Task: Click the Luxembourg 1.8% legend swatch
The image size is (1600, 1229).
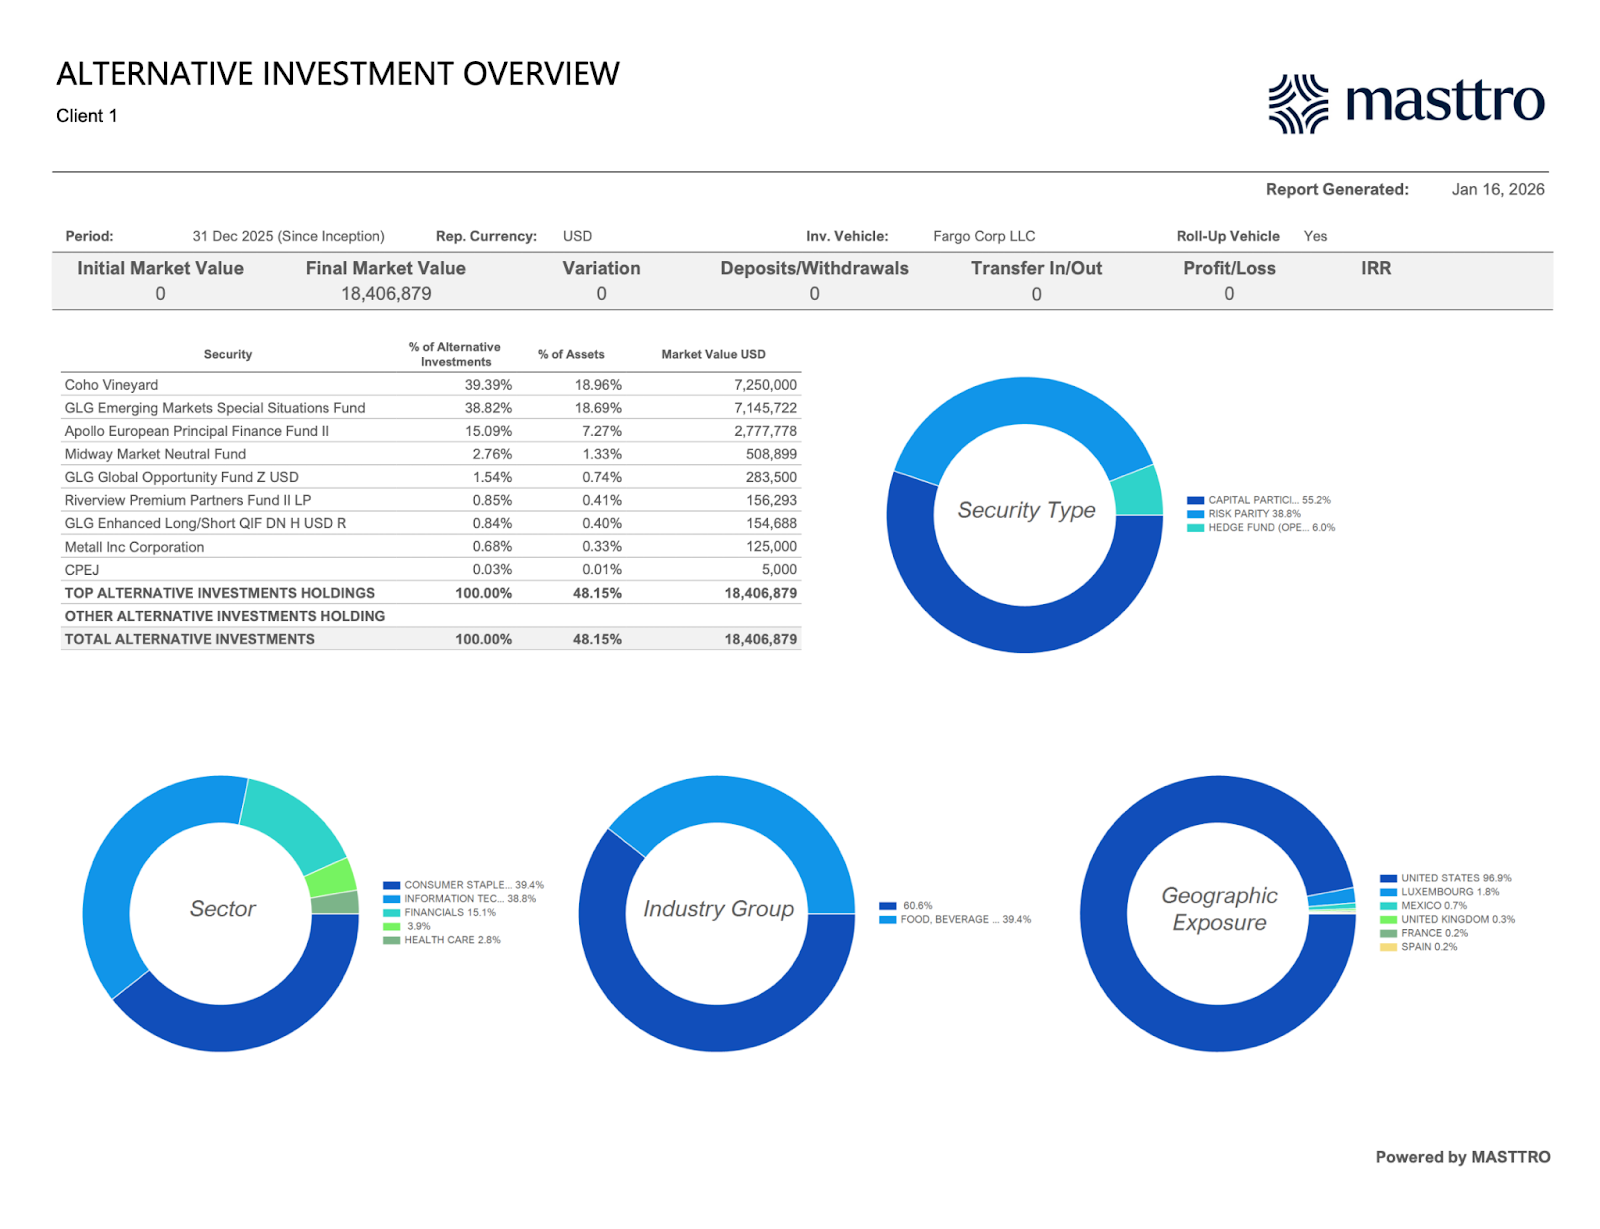Action: tap(1388, 892)
